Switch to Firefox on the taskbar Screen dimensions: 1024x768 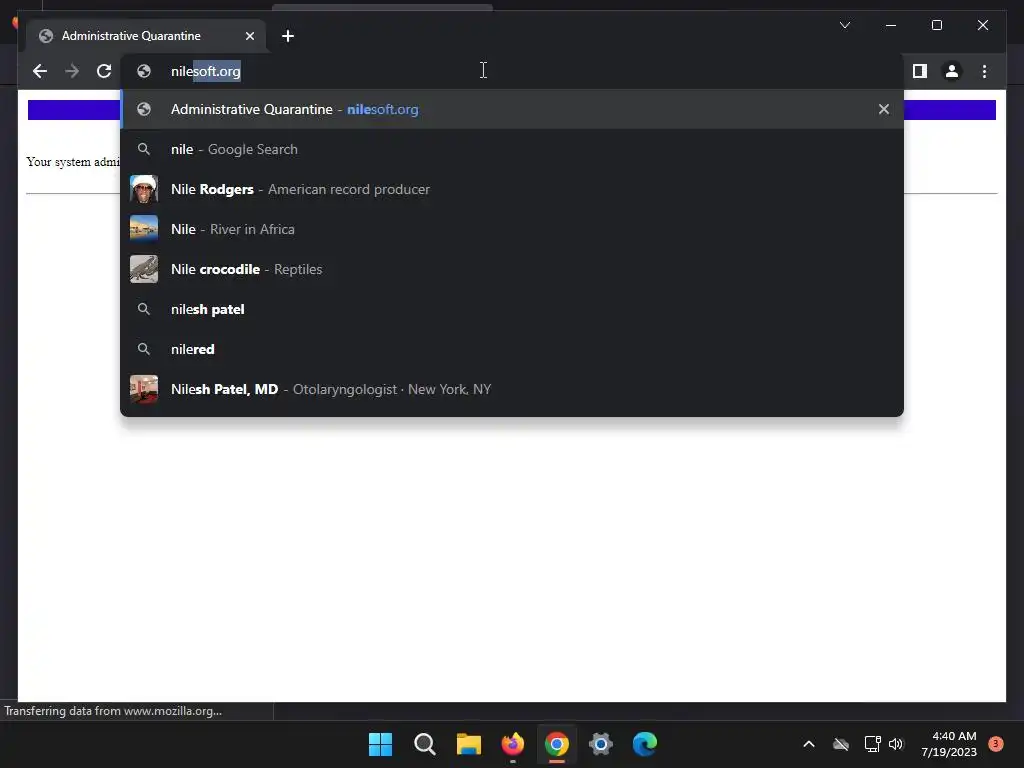[x=513, y=744]
